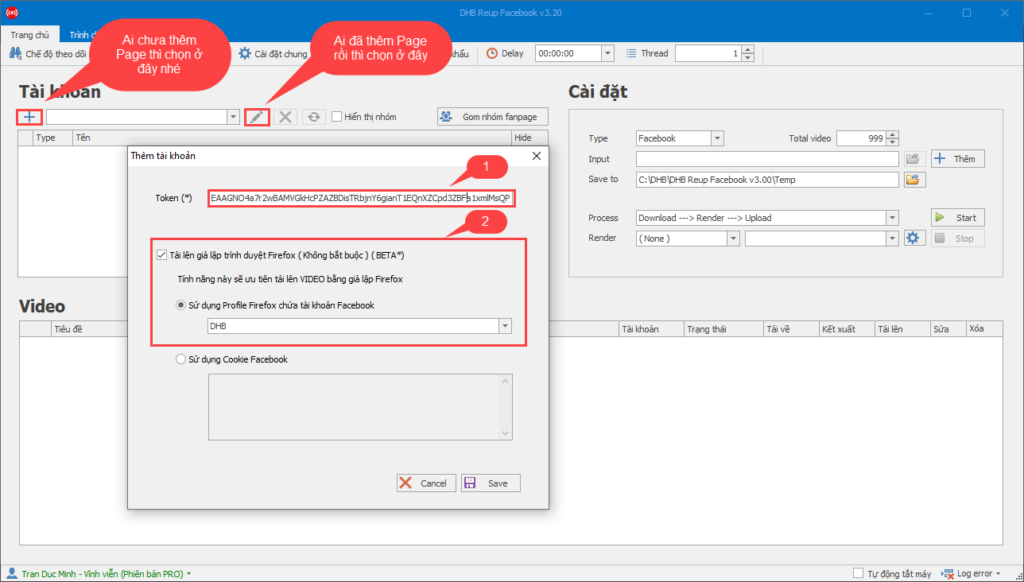Screen dimensions: 1024x582
Task: Click gear icon next to Render dropdown
Action: coord(913,238)
